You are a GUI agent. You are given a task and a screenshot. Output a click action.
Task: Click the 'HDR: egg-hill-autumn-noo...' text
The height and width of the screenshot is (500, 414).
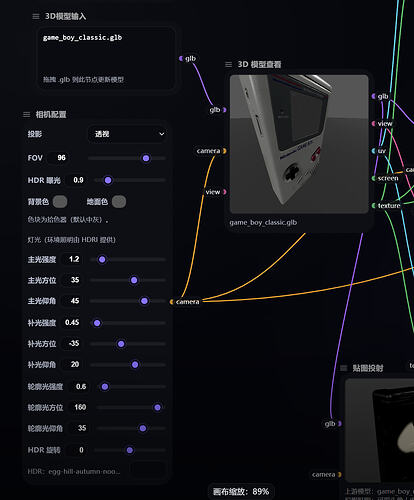pos(73,471)
